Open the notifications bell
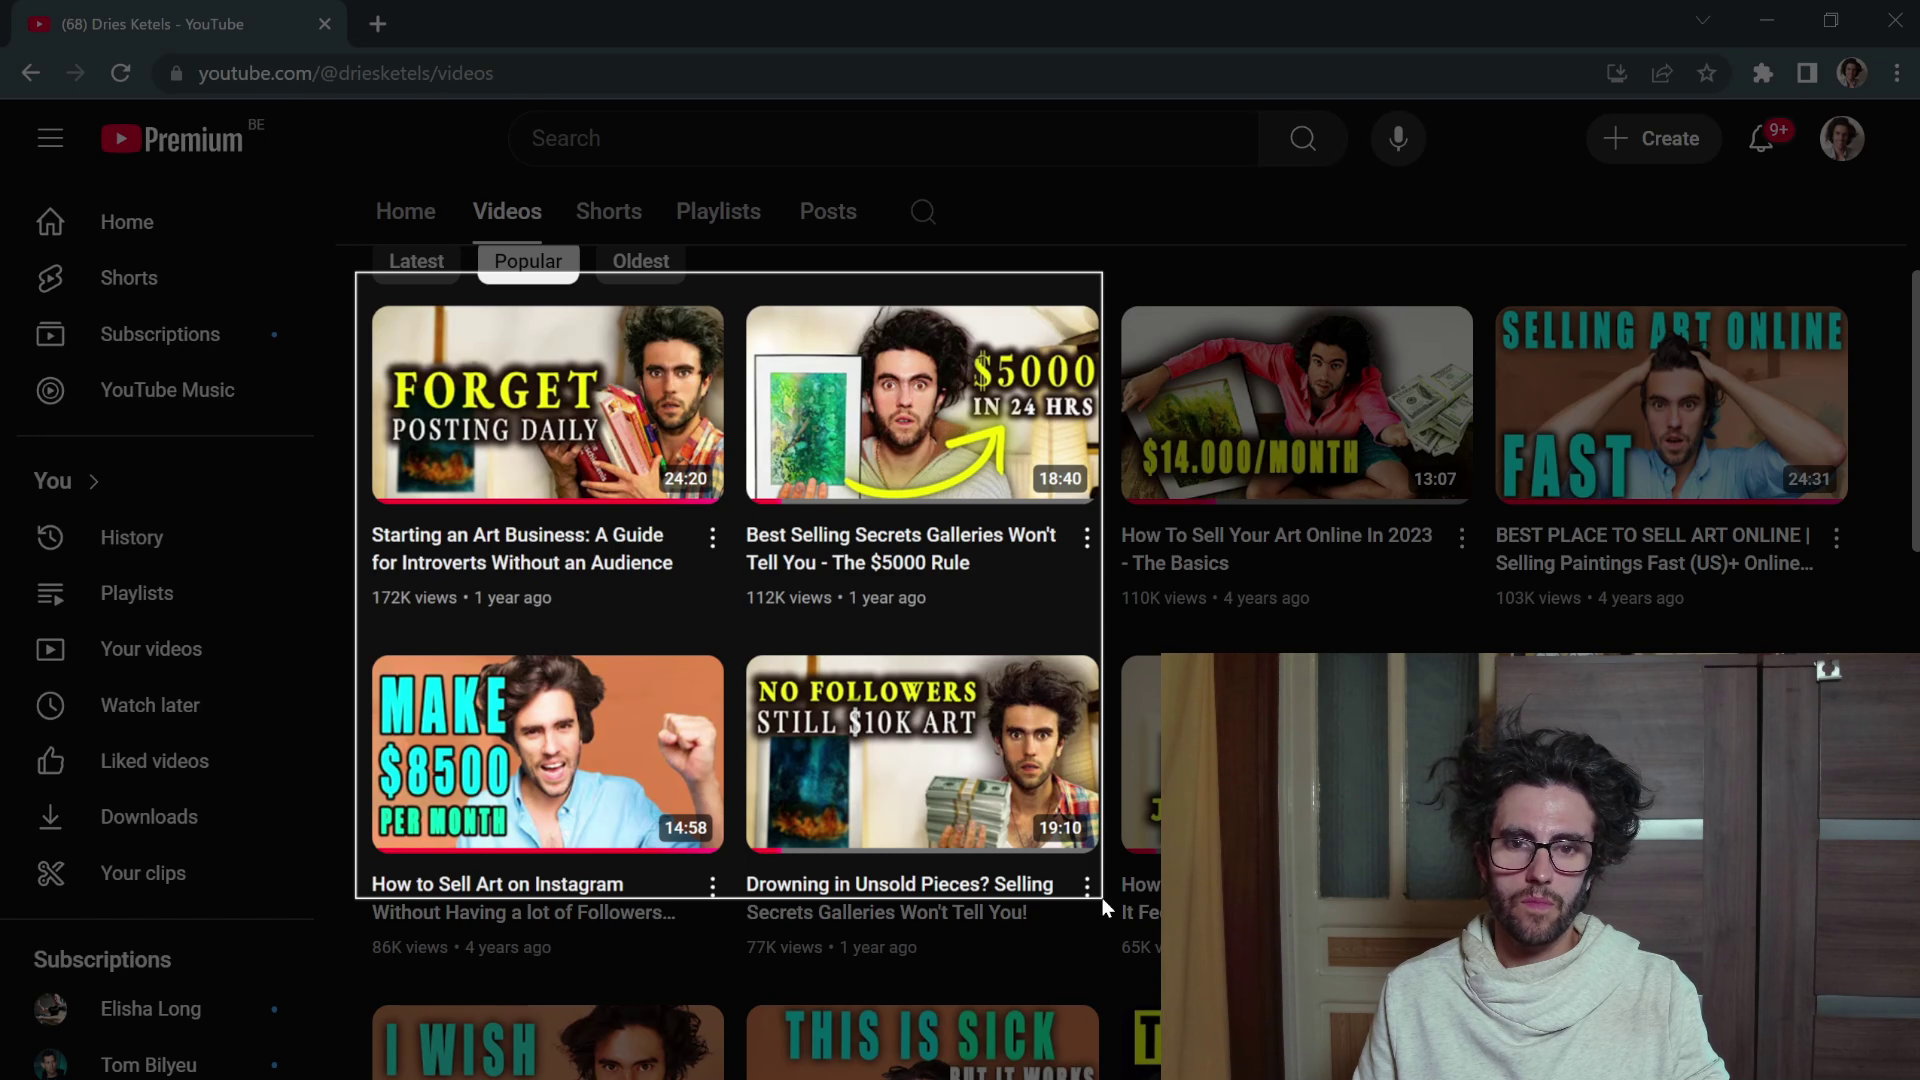 [x=1761, y=139]
